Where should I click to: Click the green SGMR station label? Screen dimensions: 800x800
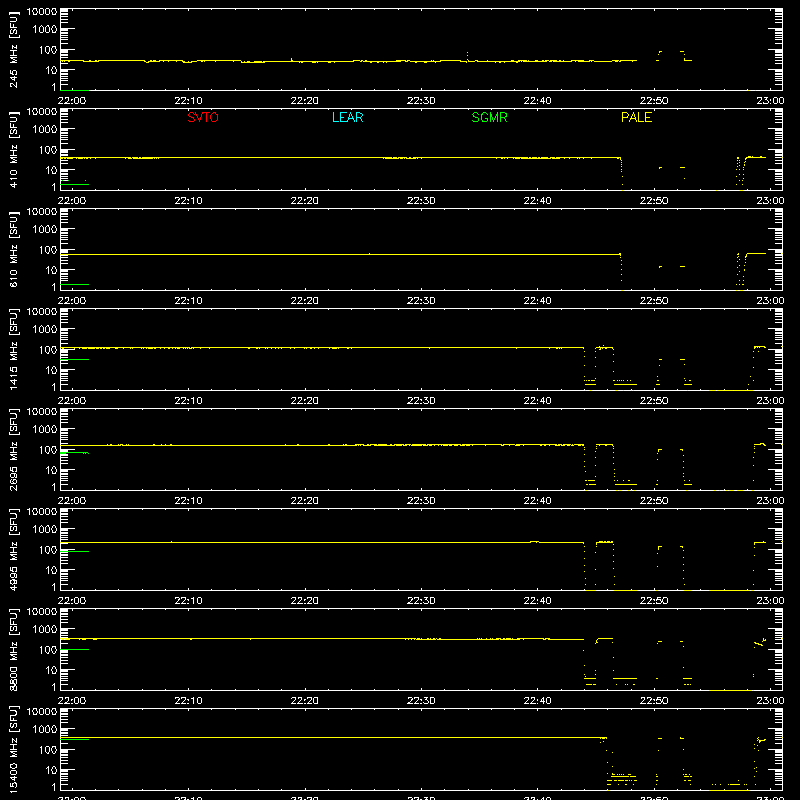489,117
